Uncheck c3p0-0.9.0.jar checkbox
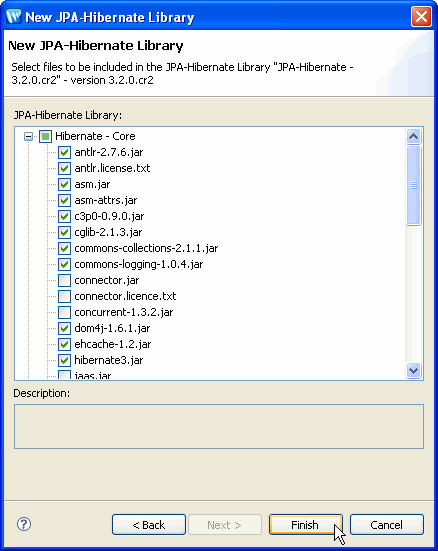438x551 pixels. [x=64, y=216]
